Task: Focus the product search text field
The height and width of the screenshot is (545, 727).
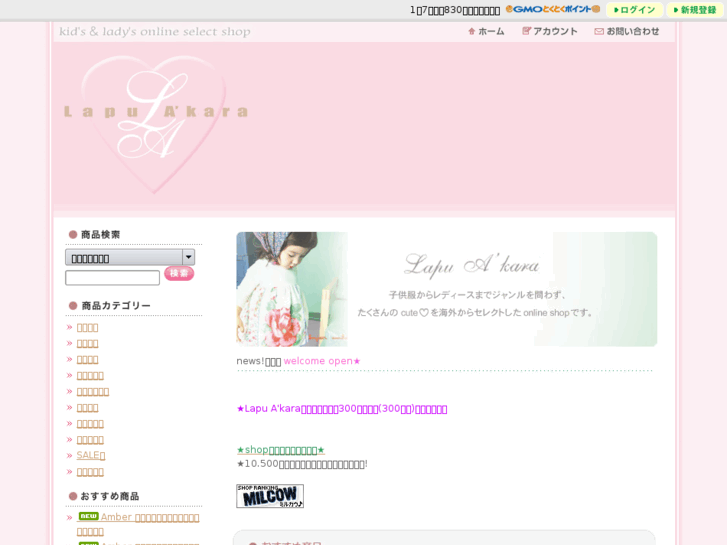Action: tap(112, 278)
